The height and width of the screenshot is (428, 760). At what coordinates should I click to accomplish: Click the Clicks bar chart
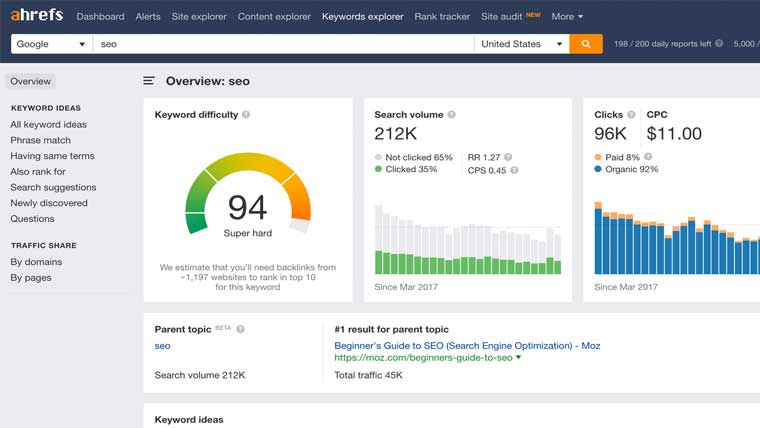[x=677, y=238]
